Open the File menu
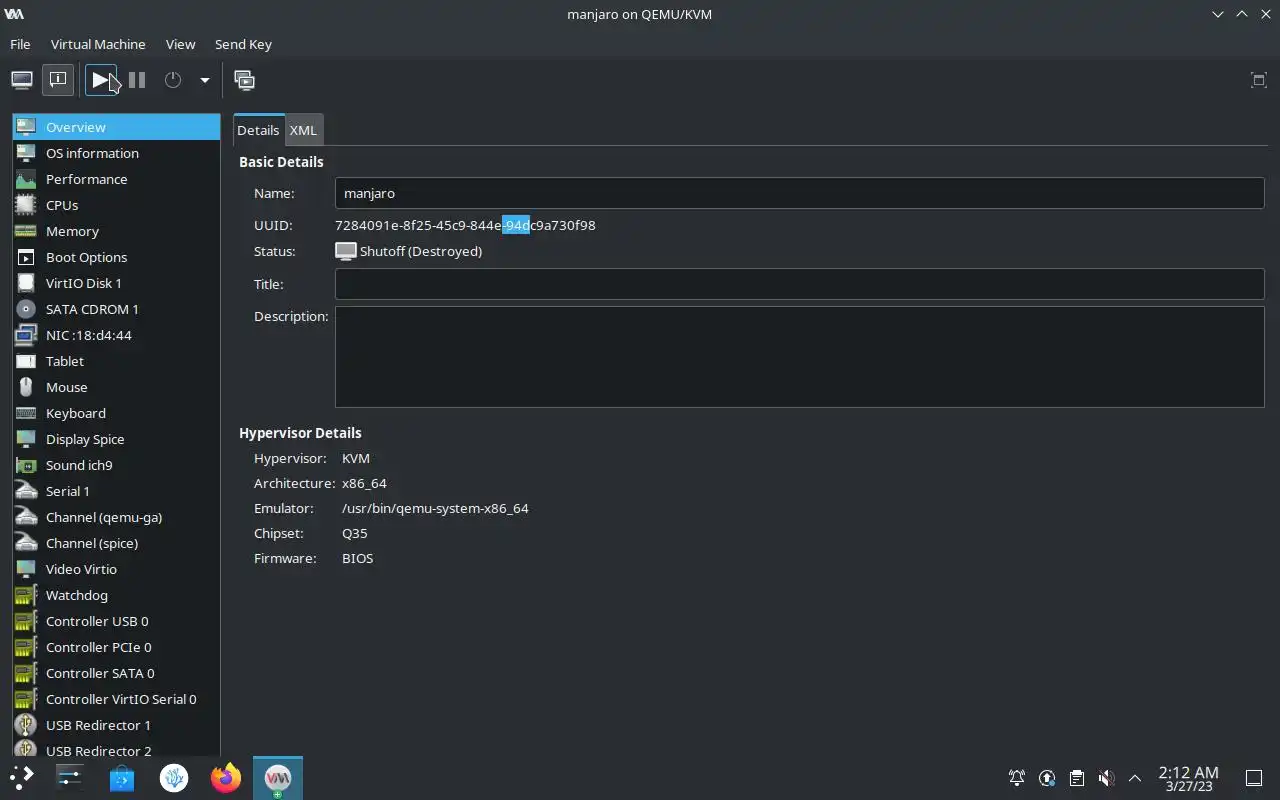 [20, 44]
